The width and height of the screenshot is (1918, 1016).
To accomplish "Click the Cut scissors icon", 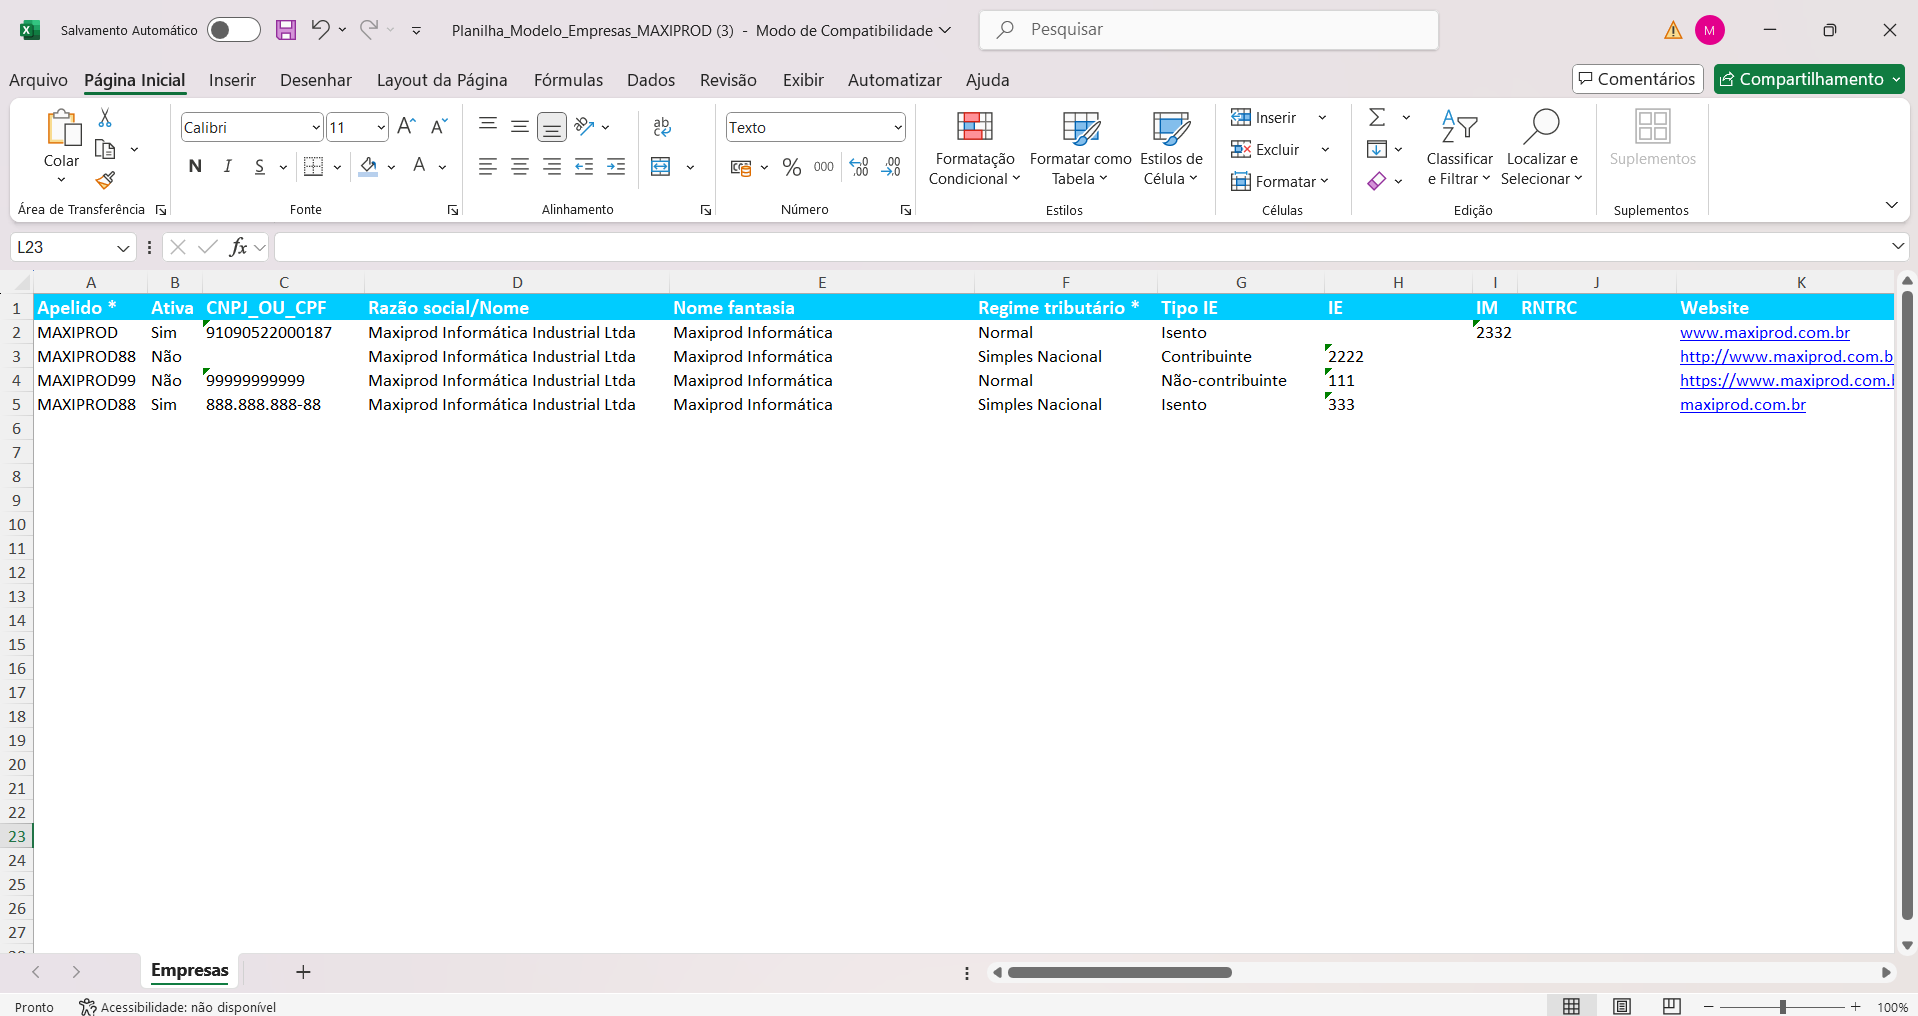I will pos(105,118).
